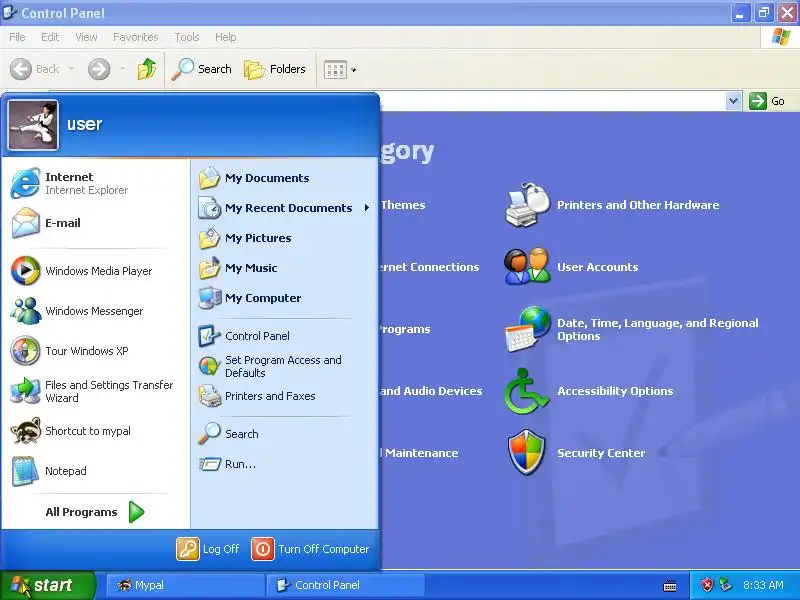The height and width of the screenshot is (600, 800).
Task: Click the Control Panel address field
Action: (x=552, y=101)
